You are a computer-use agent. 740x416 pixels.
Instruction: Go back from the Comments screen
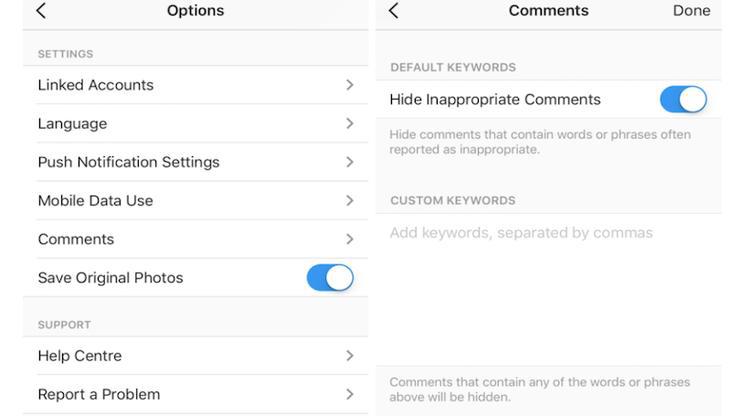(x=393, y=11)
